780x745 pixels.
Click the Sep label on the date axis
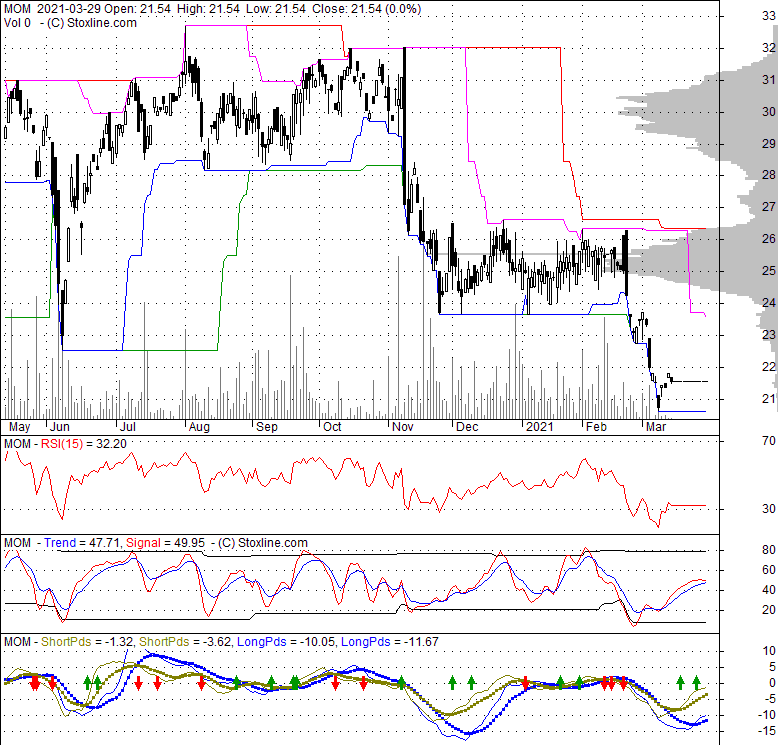point(267,427)
